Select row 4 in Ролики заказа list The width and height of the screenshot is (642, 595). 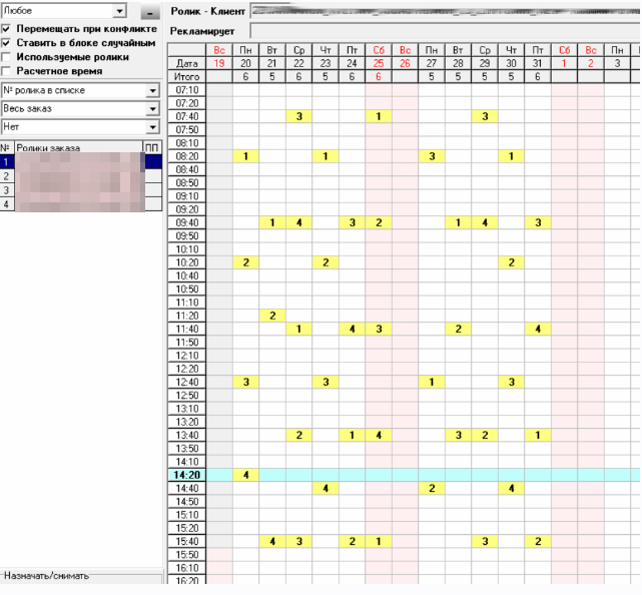[81, 204]
